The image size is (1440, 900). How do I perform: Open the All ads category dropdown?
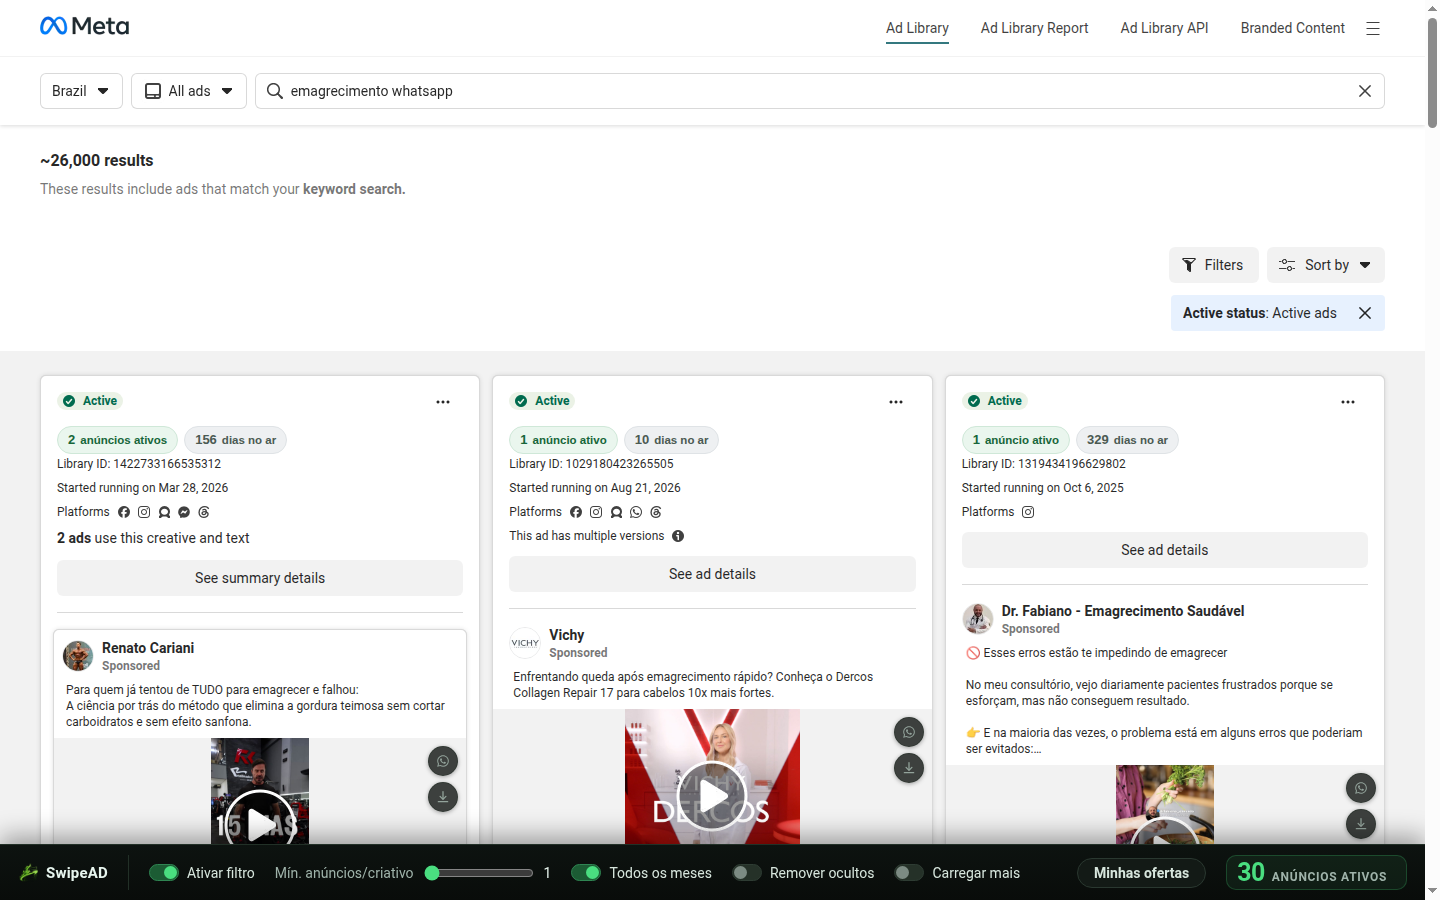(x=189, y=91)
